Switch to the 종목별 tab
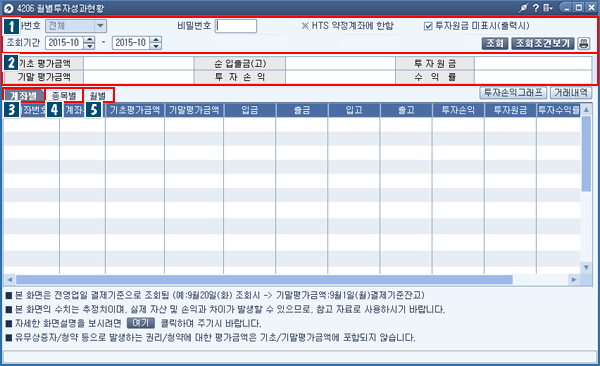The width and height of the screenshot is (600, 366). click(64, 96)
